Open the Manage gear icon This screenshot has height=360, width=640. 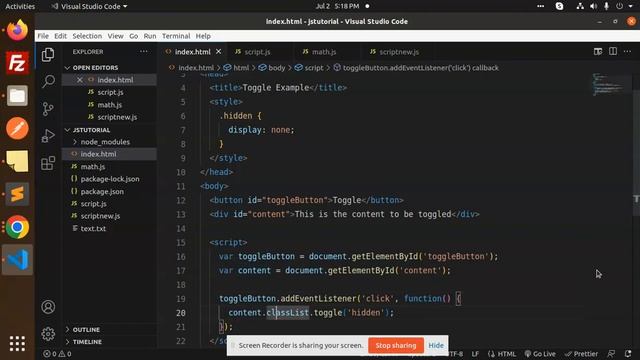pyautogui.click(x=48, y=334)
